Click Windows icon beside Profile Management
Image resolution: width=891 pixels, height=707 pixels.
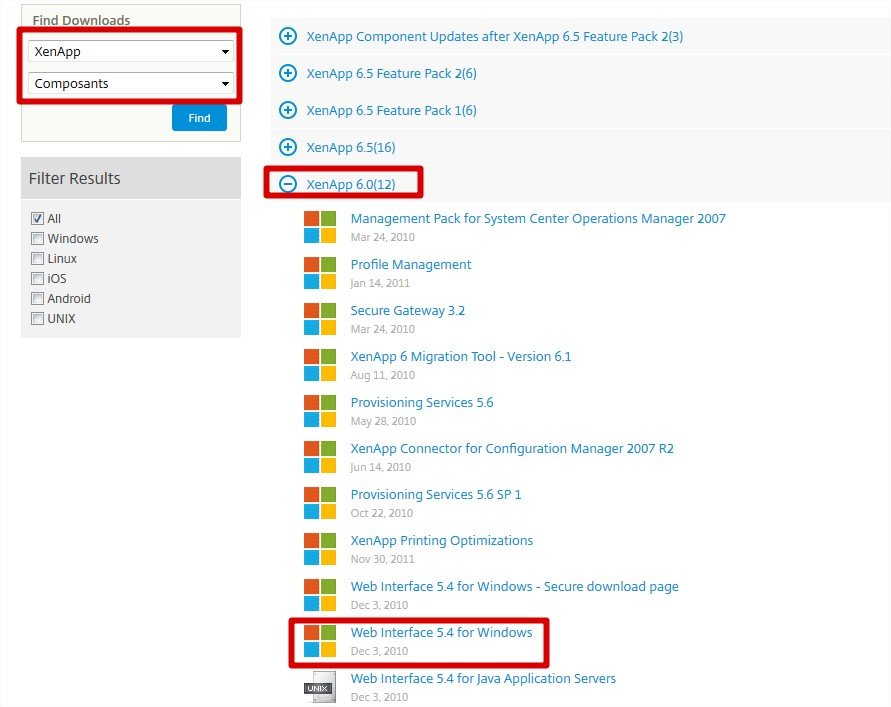[x=320, y=273]
